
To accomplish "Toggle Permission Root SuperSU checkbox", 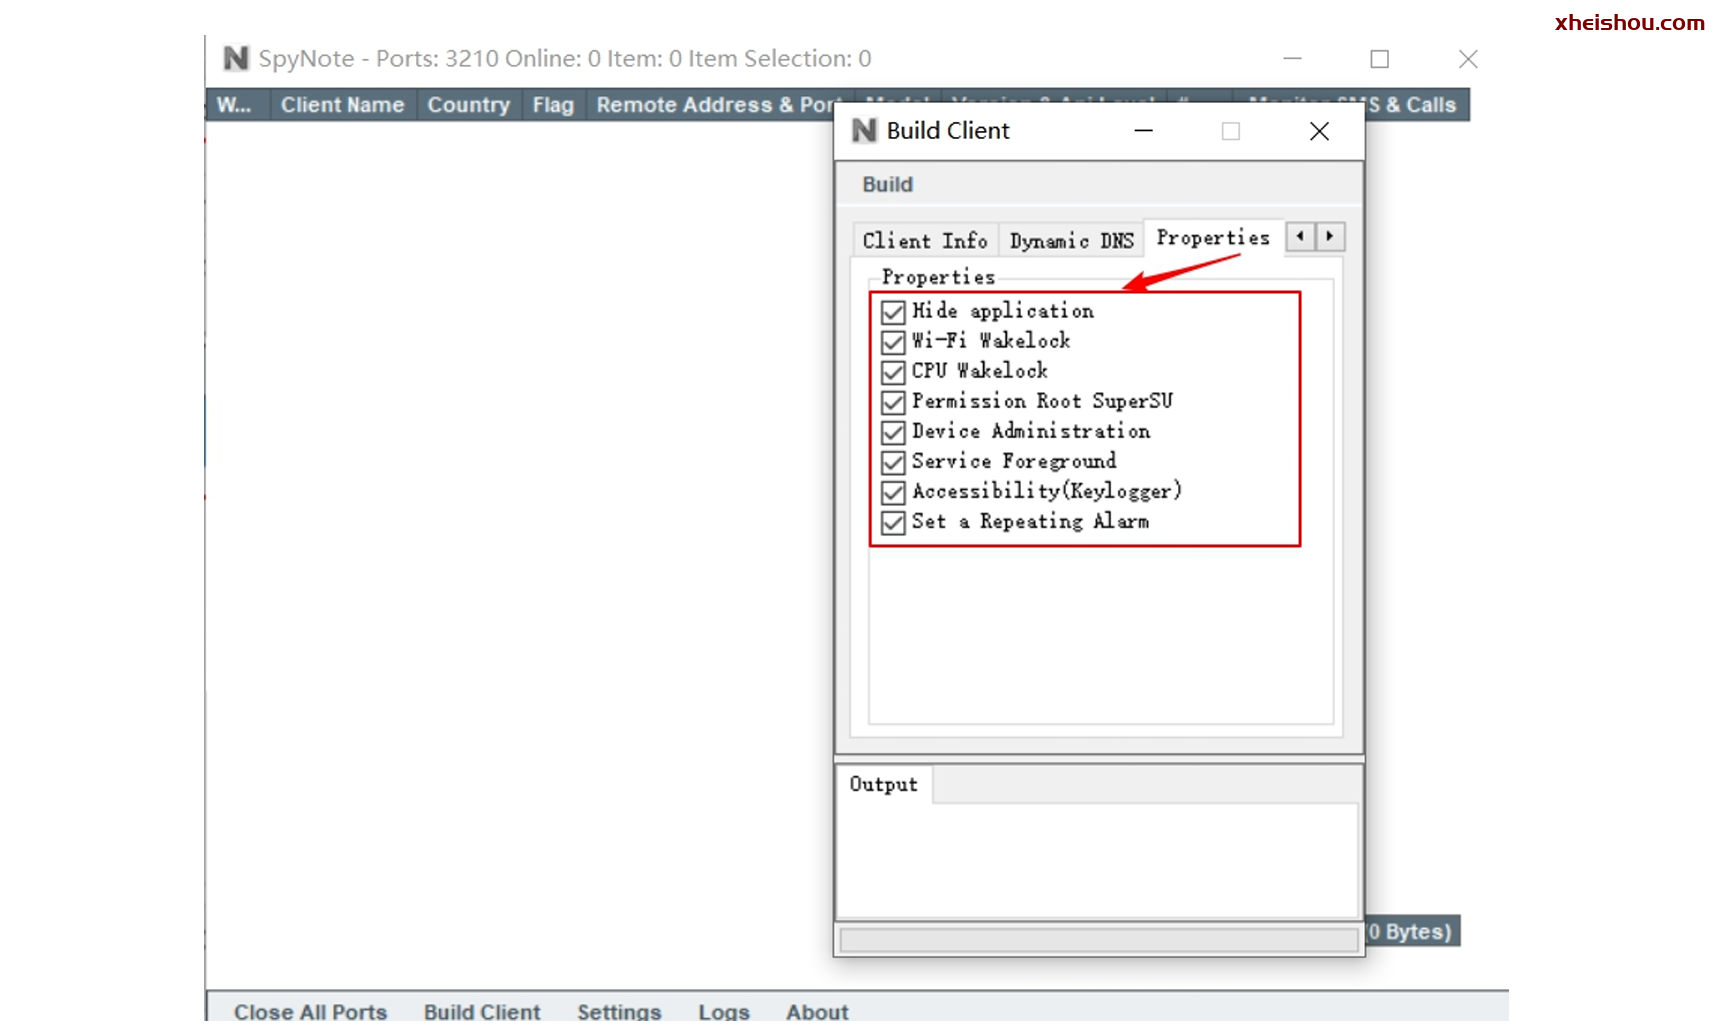I will click(893, 402).
